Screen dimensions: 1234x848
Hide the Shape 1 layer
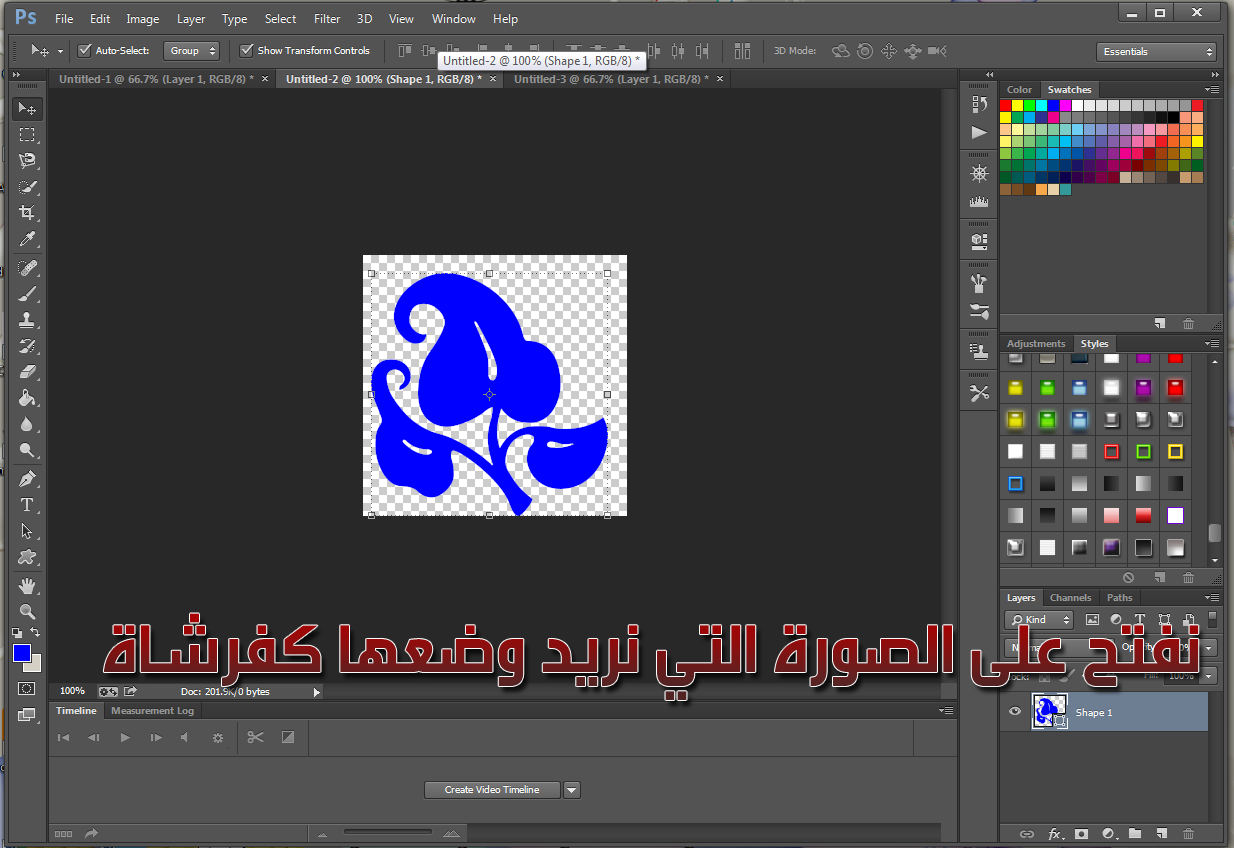click(x=1015, y=712)
